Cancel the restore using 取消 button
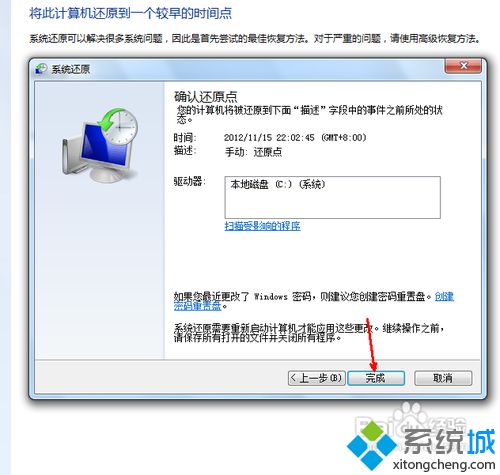 click(x=443, y=378)
